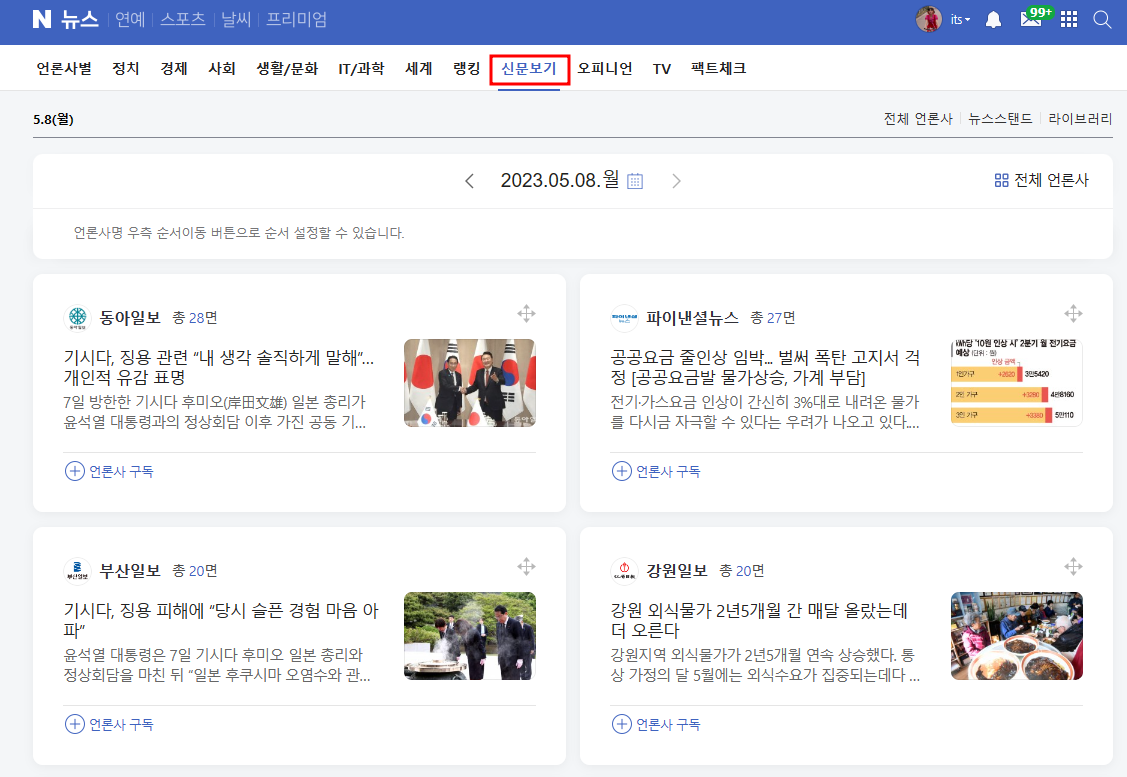Viewport: 1127px width, 777px height.
Task: Open headline 공공요금 줄인상 임박 article
Action: [x=765, y=367]
